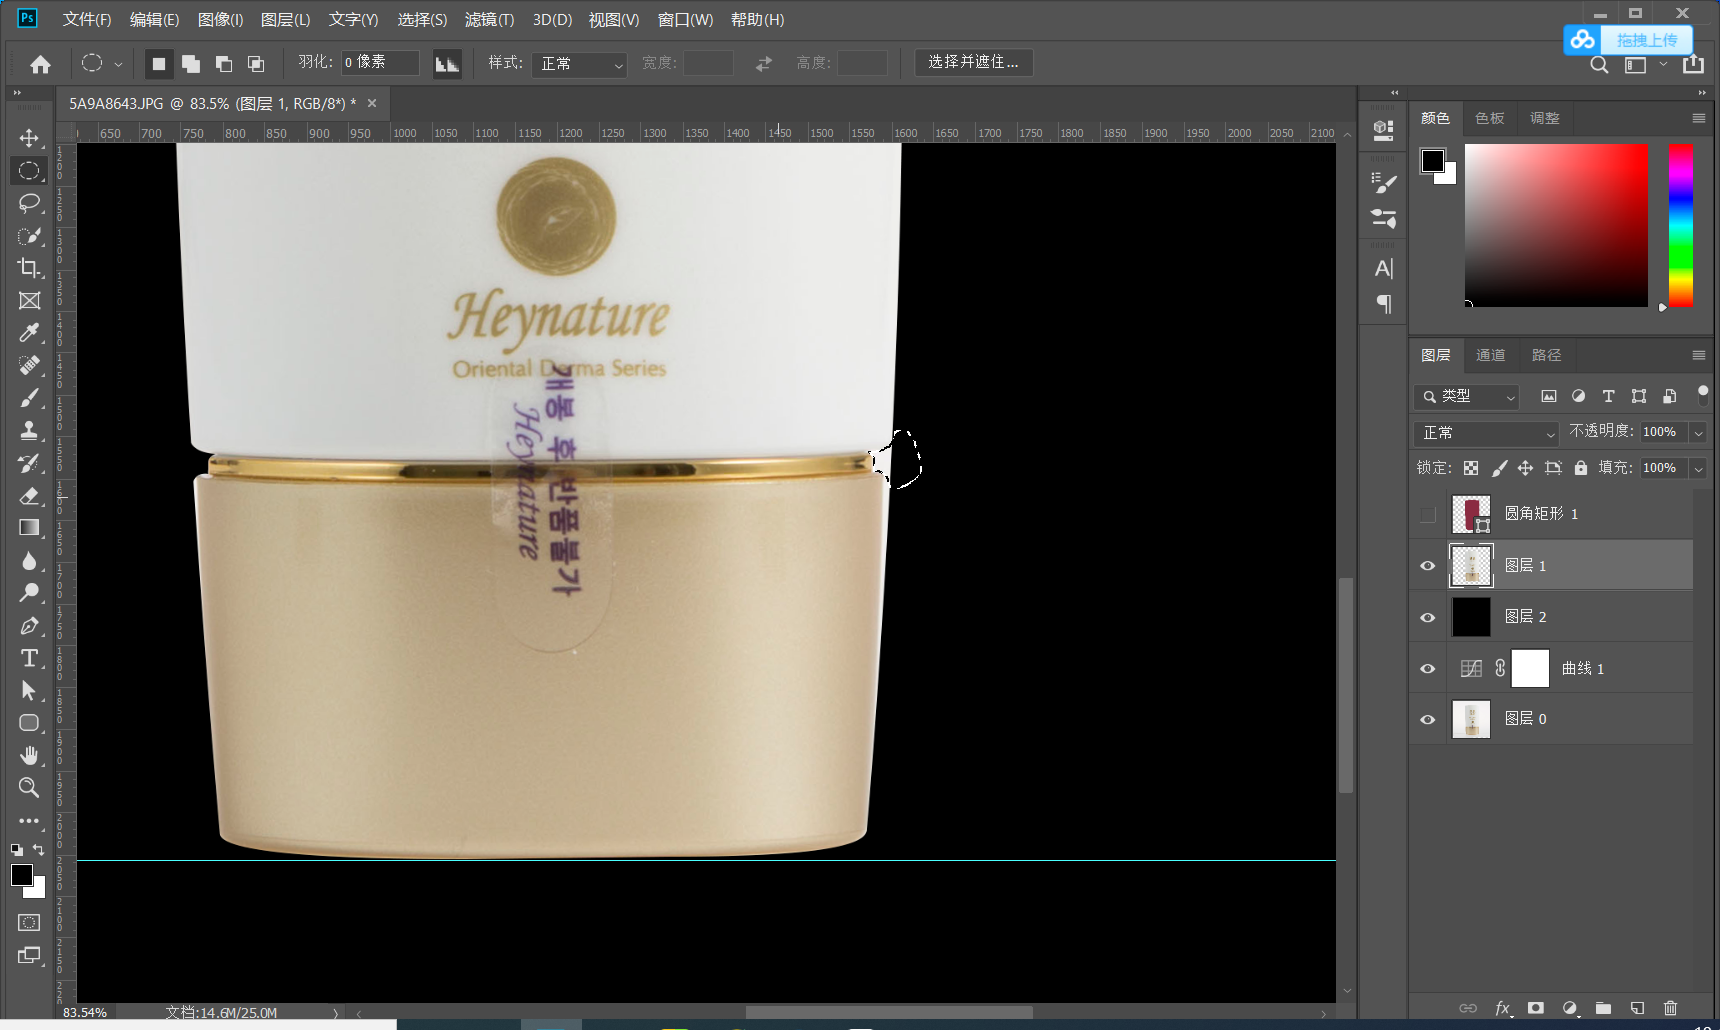Hide the 图层 0 layer
This screenshot has height=1030, width=1720.
pyautogui.click(x=1428, y=720)
